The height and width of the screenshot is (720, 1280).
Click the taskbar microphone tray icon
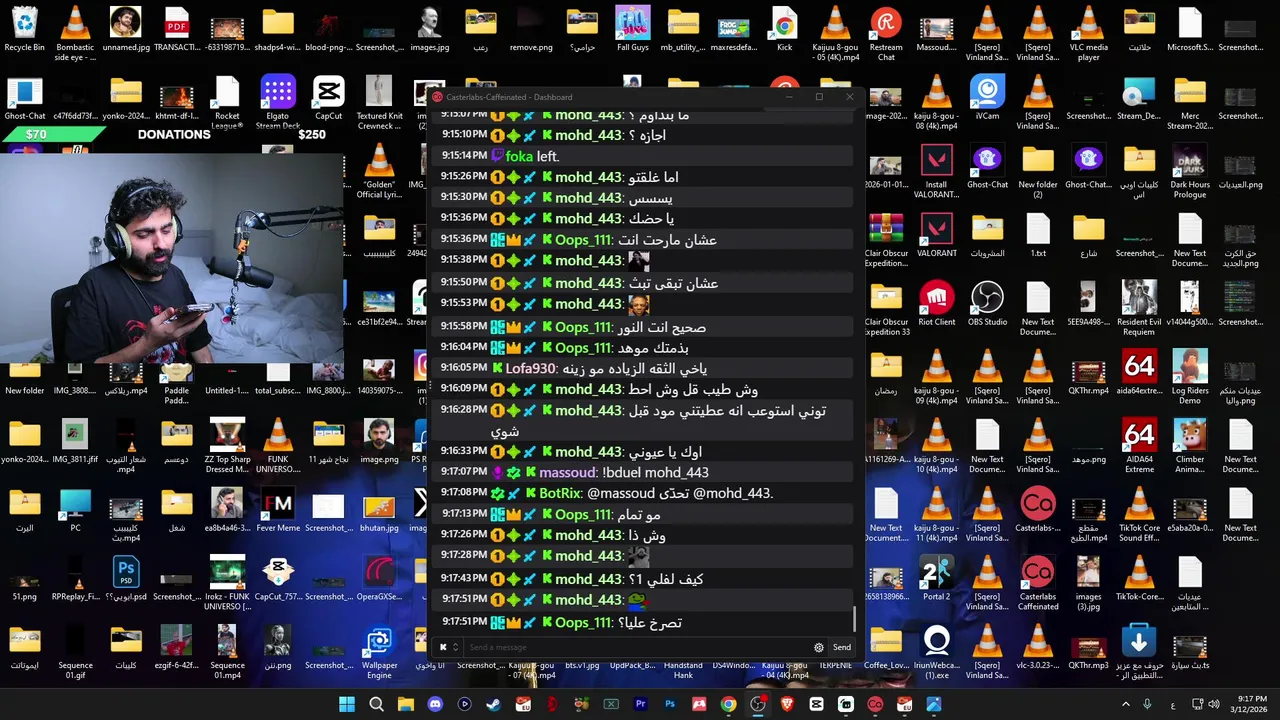click(x=1147, y=705)
